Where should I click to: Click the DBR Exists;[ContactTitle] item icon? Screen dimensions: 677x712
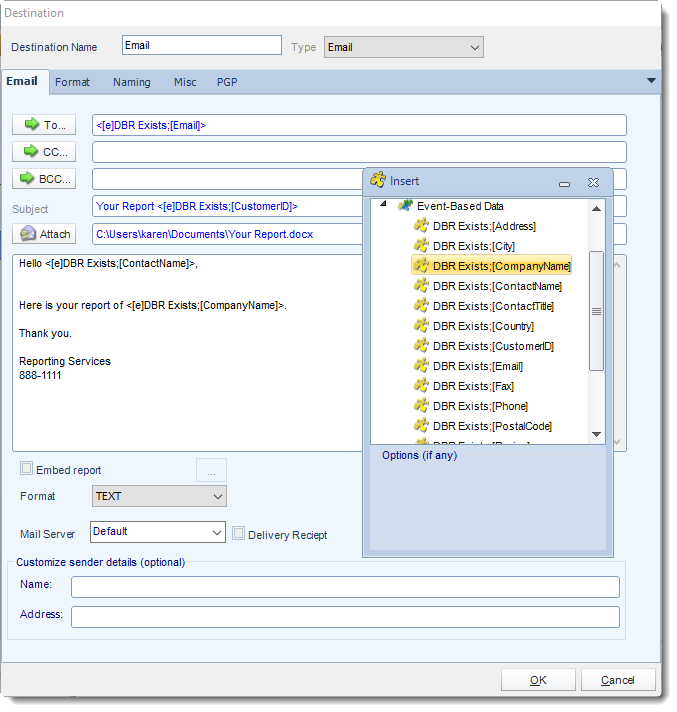(x=421, y=305)
